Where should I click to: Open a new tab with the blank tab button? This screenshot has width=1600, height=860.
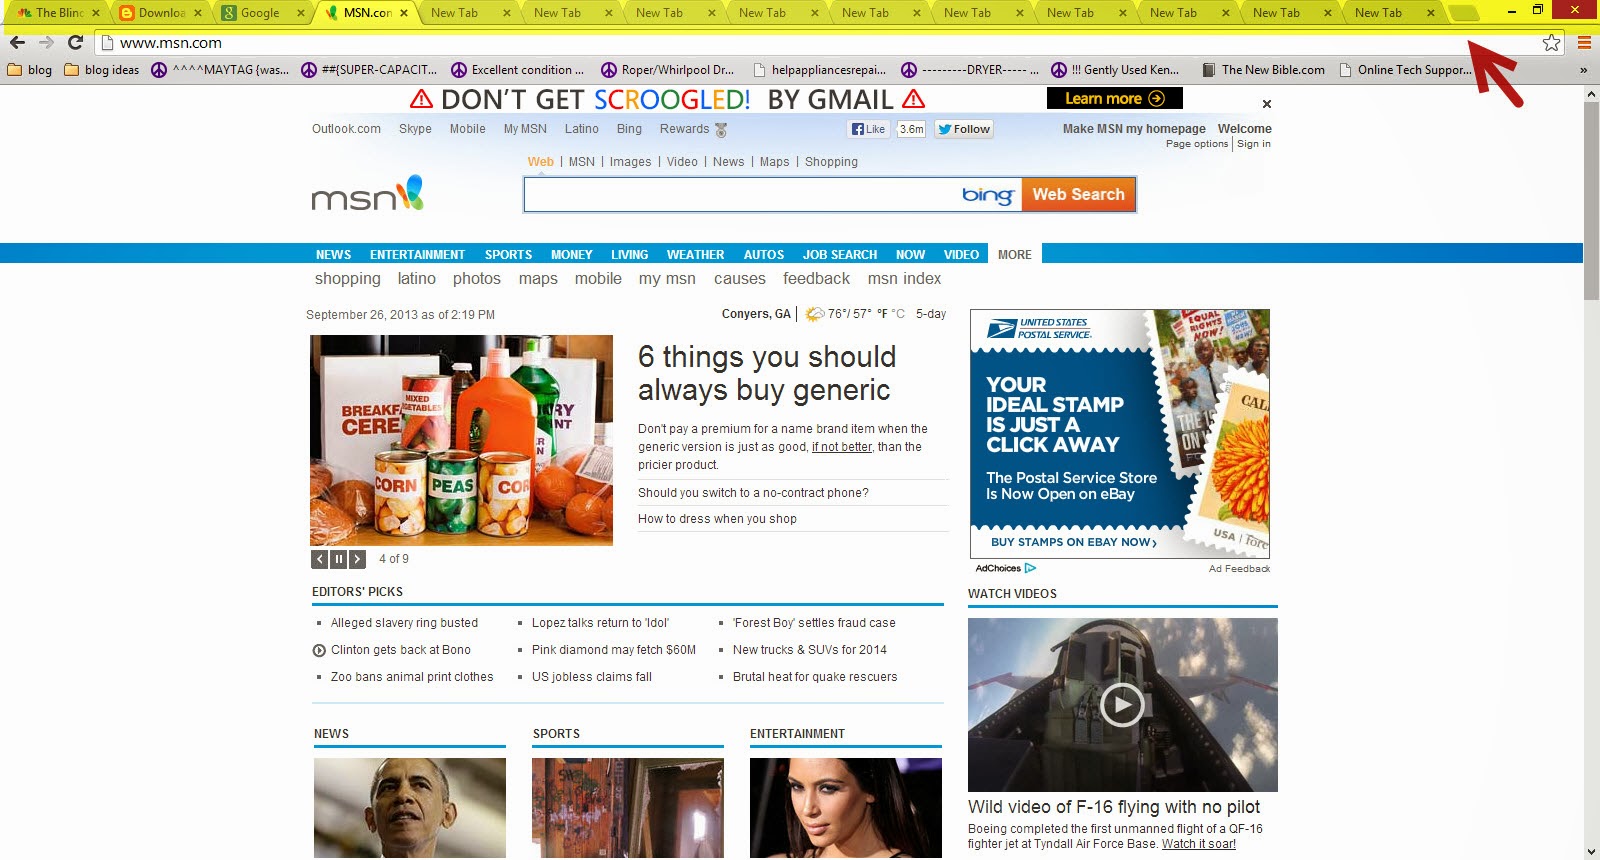pyautogui.click(x=1463, y=13)
